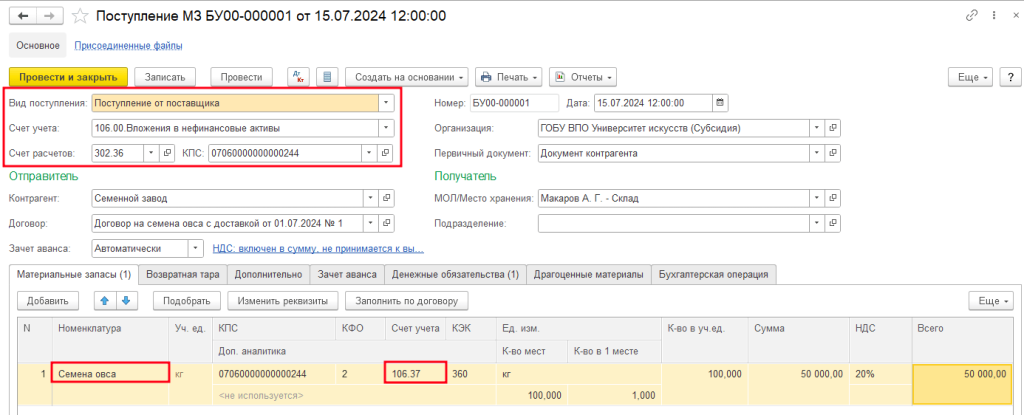Click the Номер input field
The width and height of the screenshot is (1024, 415).
click(x=514, y=102)
